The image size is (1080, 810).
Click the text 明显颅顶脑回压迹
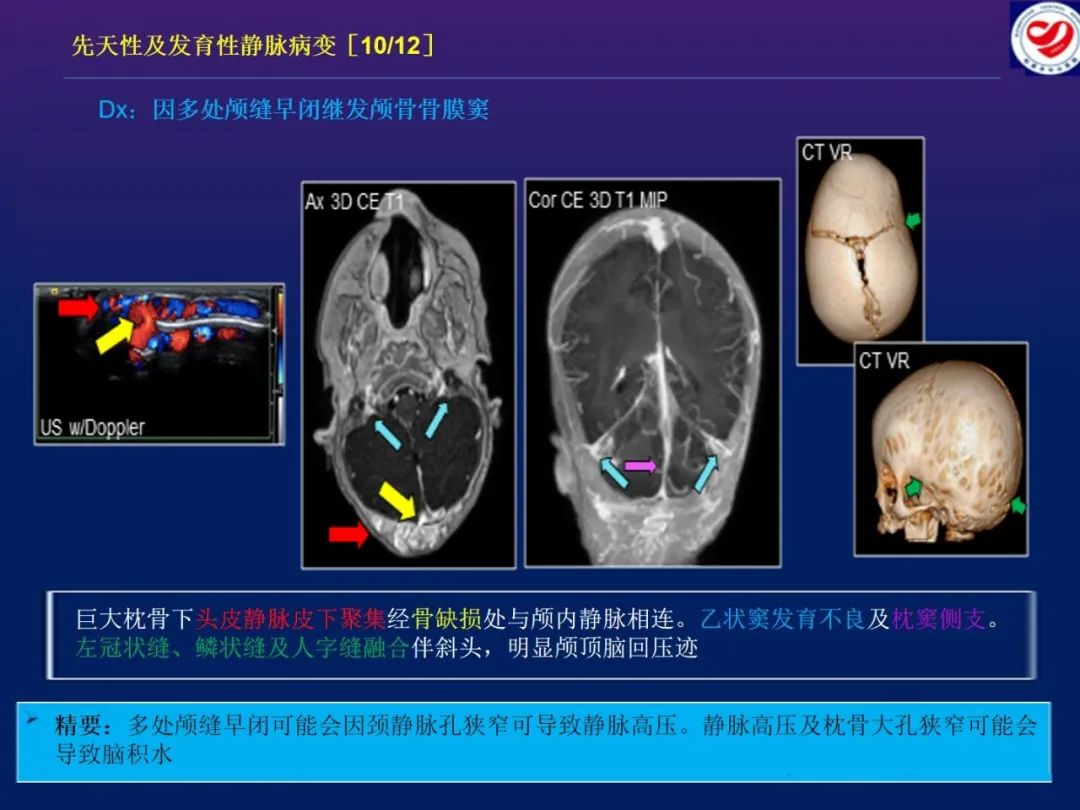[x=603, y=648]
